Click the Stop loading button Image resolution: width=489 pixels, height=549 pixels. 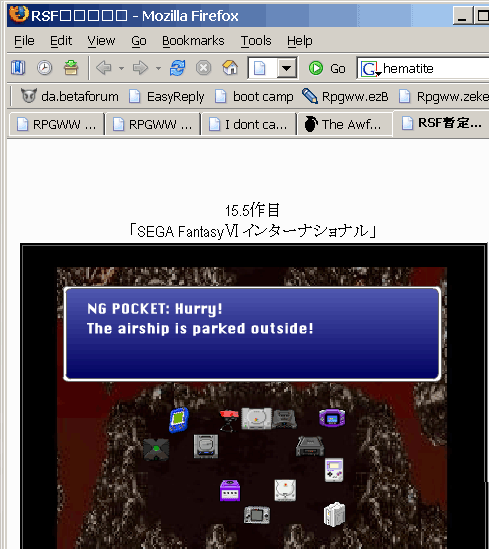pos(204,68)
